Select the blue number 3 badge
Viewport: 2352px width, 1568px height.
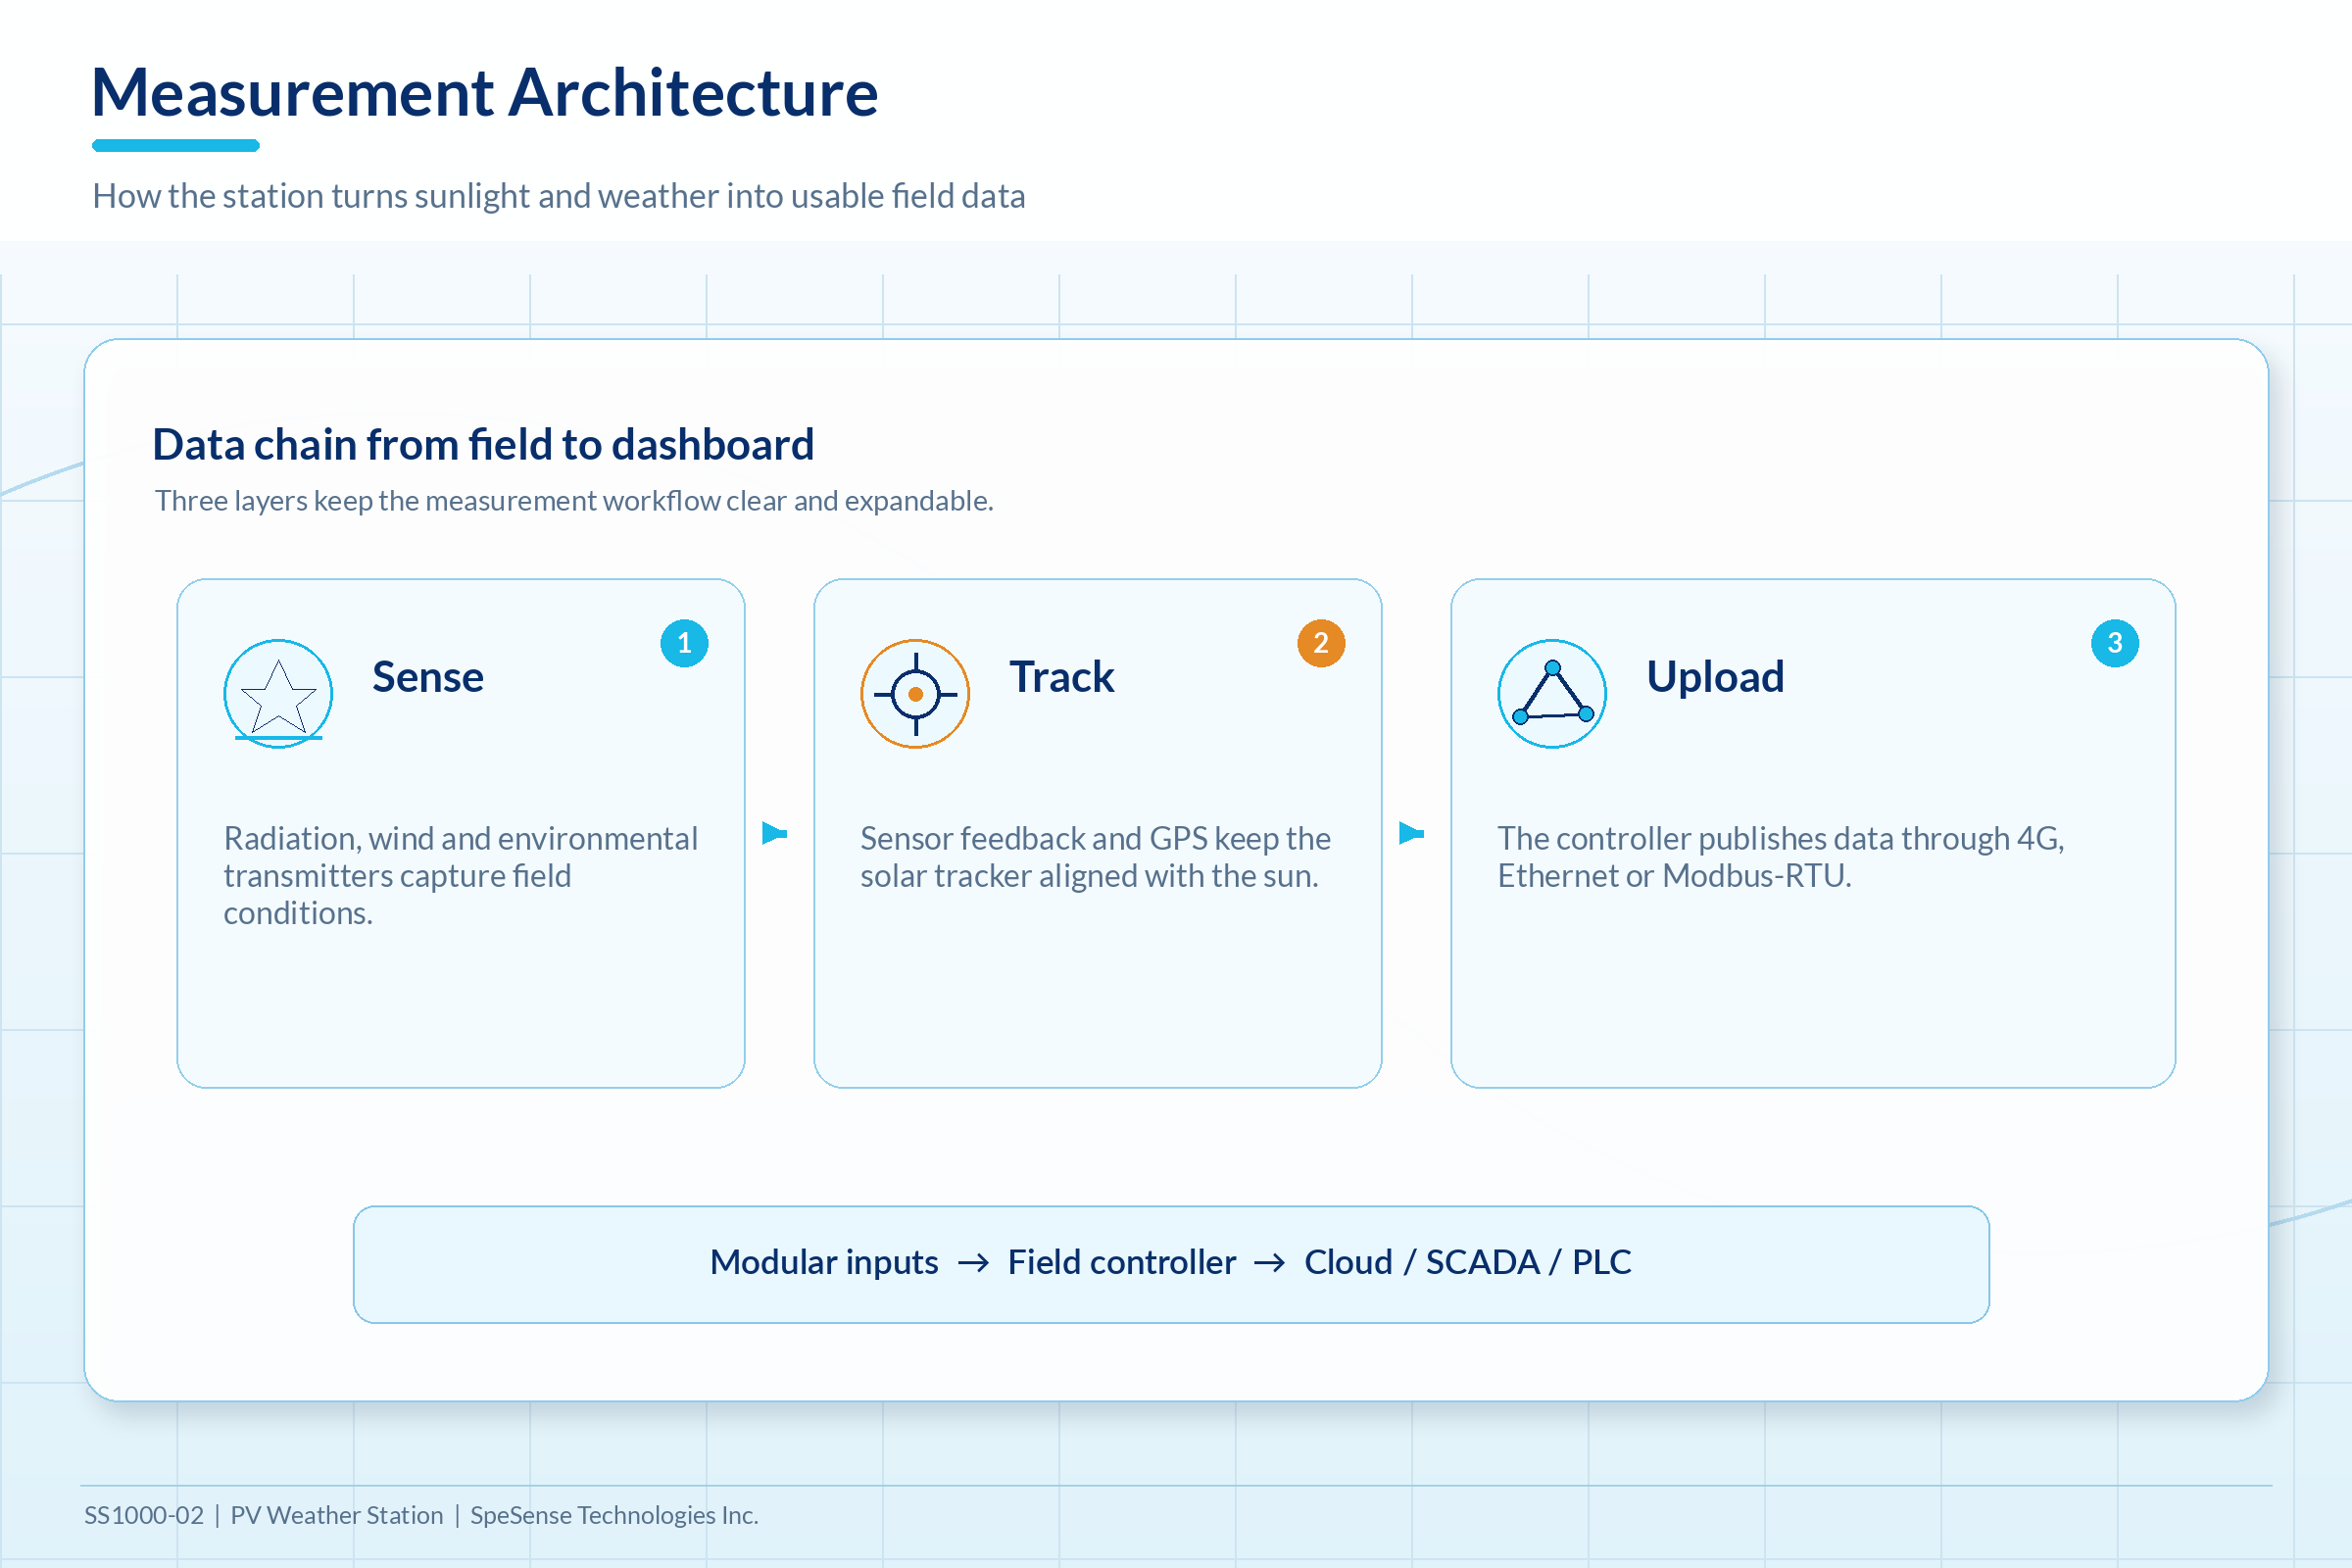pos(2115,643)
